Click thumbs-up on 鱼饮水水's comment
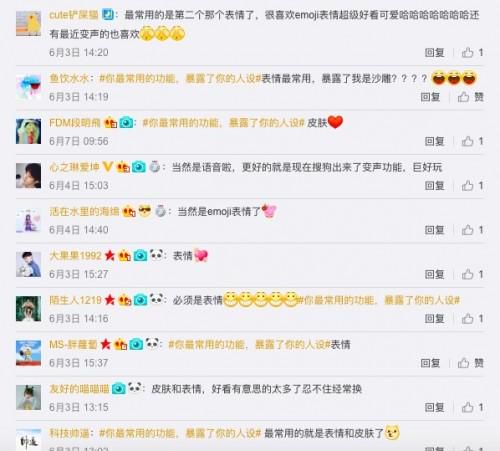The height and width of the screenshot is (451, 500). 464,97
